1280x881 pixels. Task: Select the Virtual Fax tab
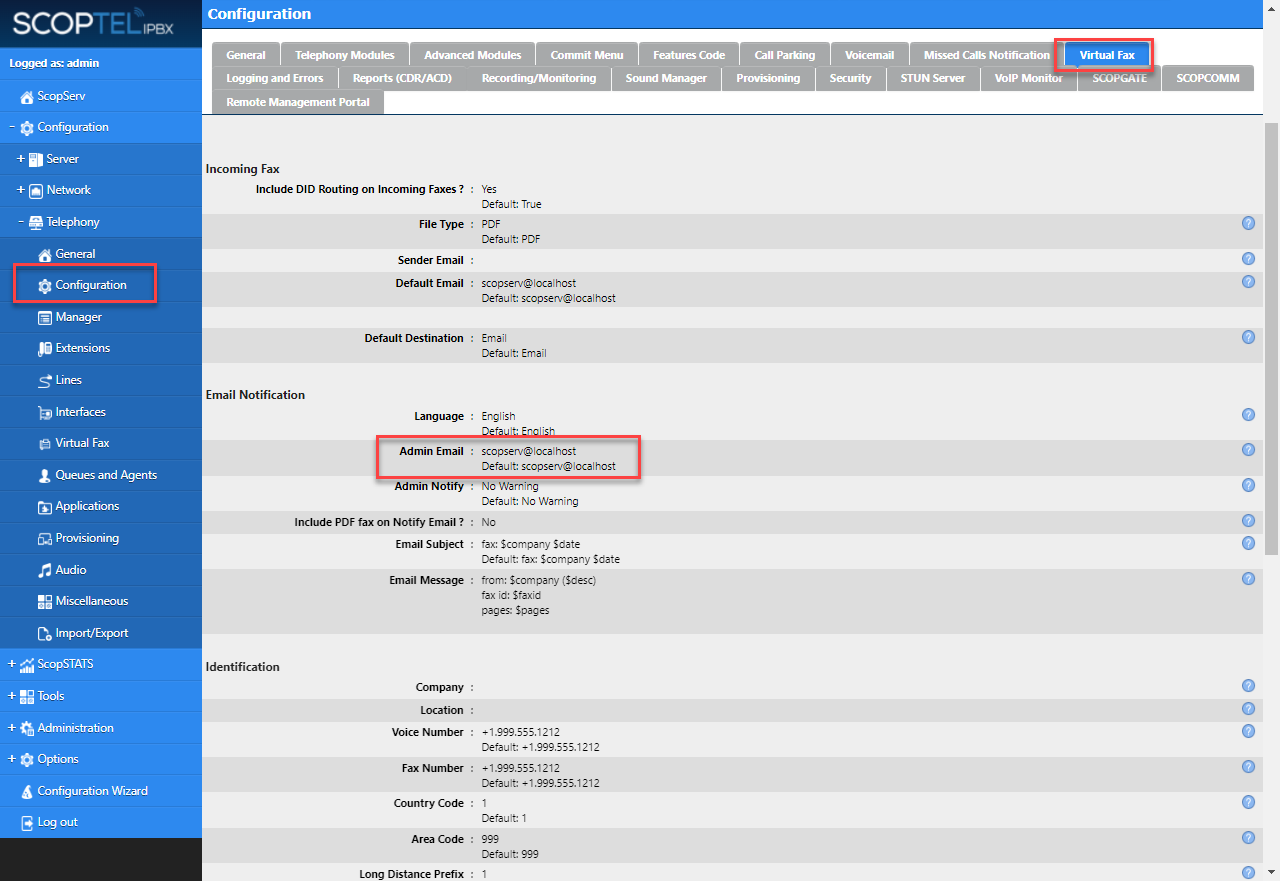tap(1107, 55)
